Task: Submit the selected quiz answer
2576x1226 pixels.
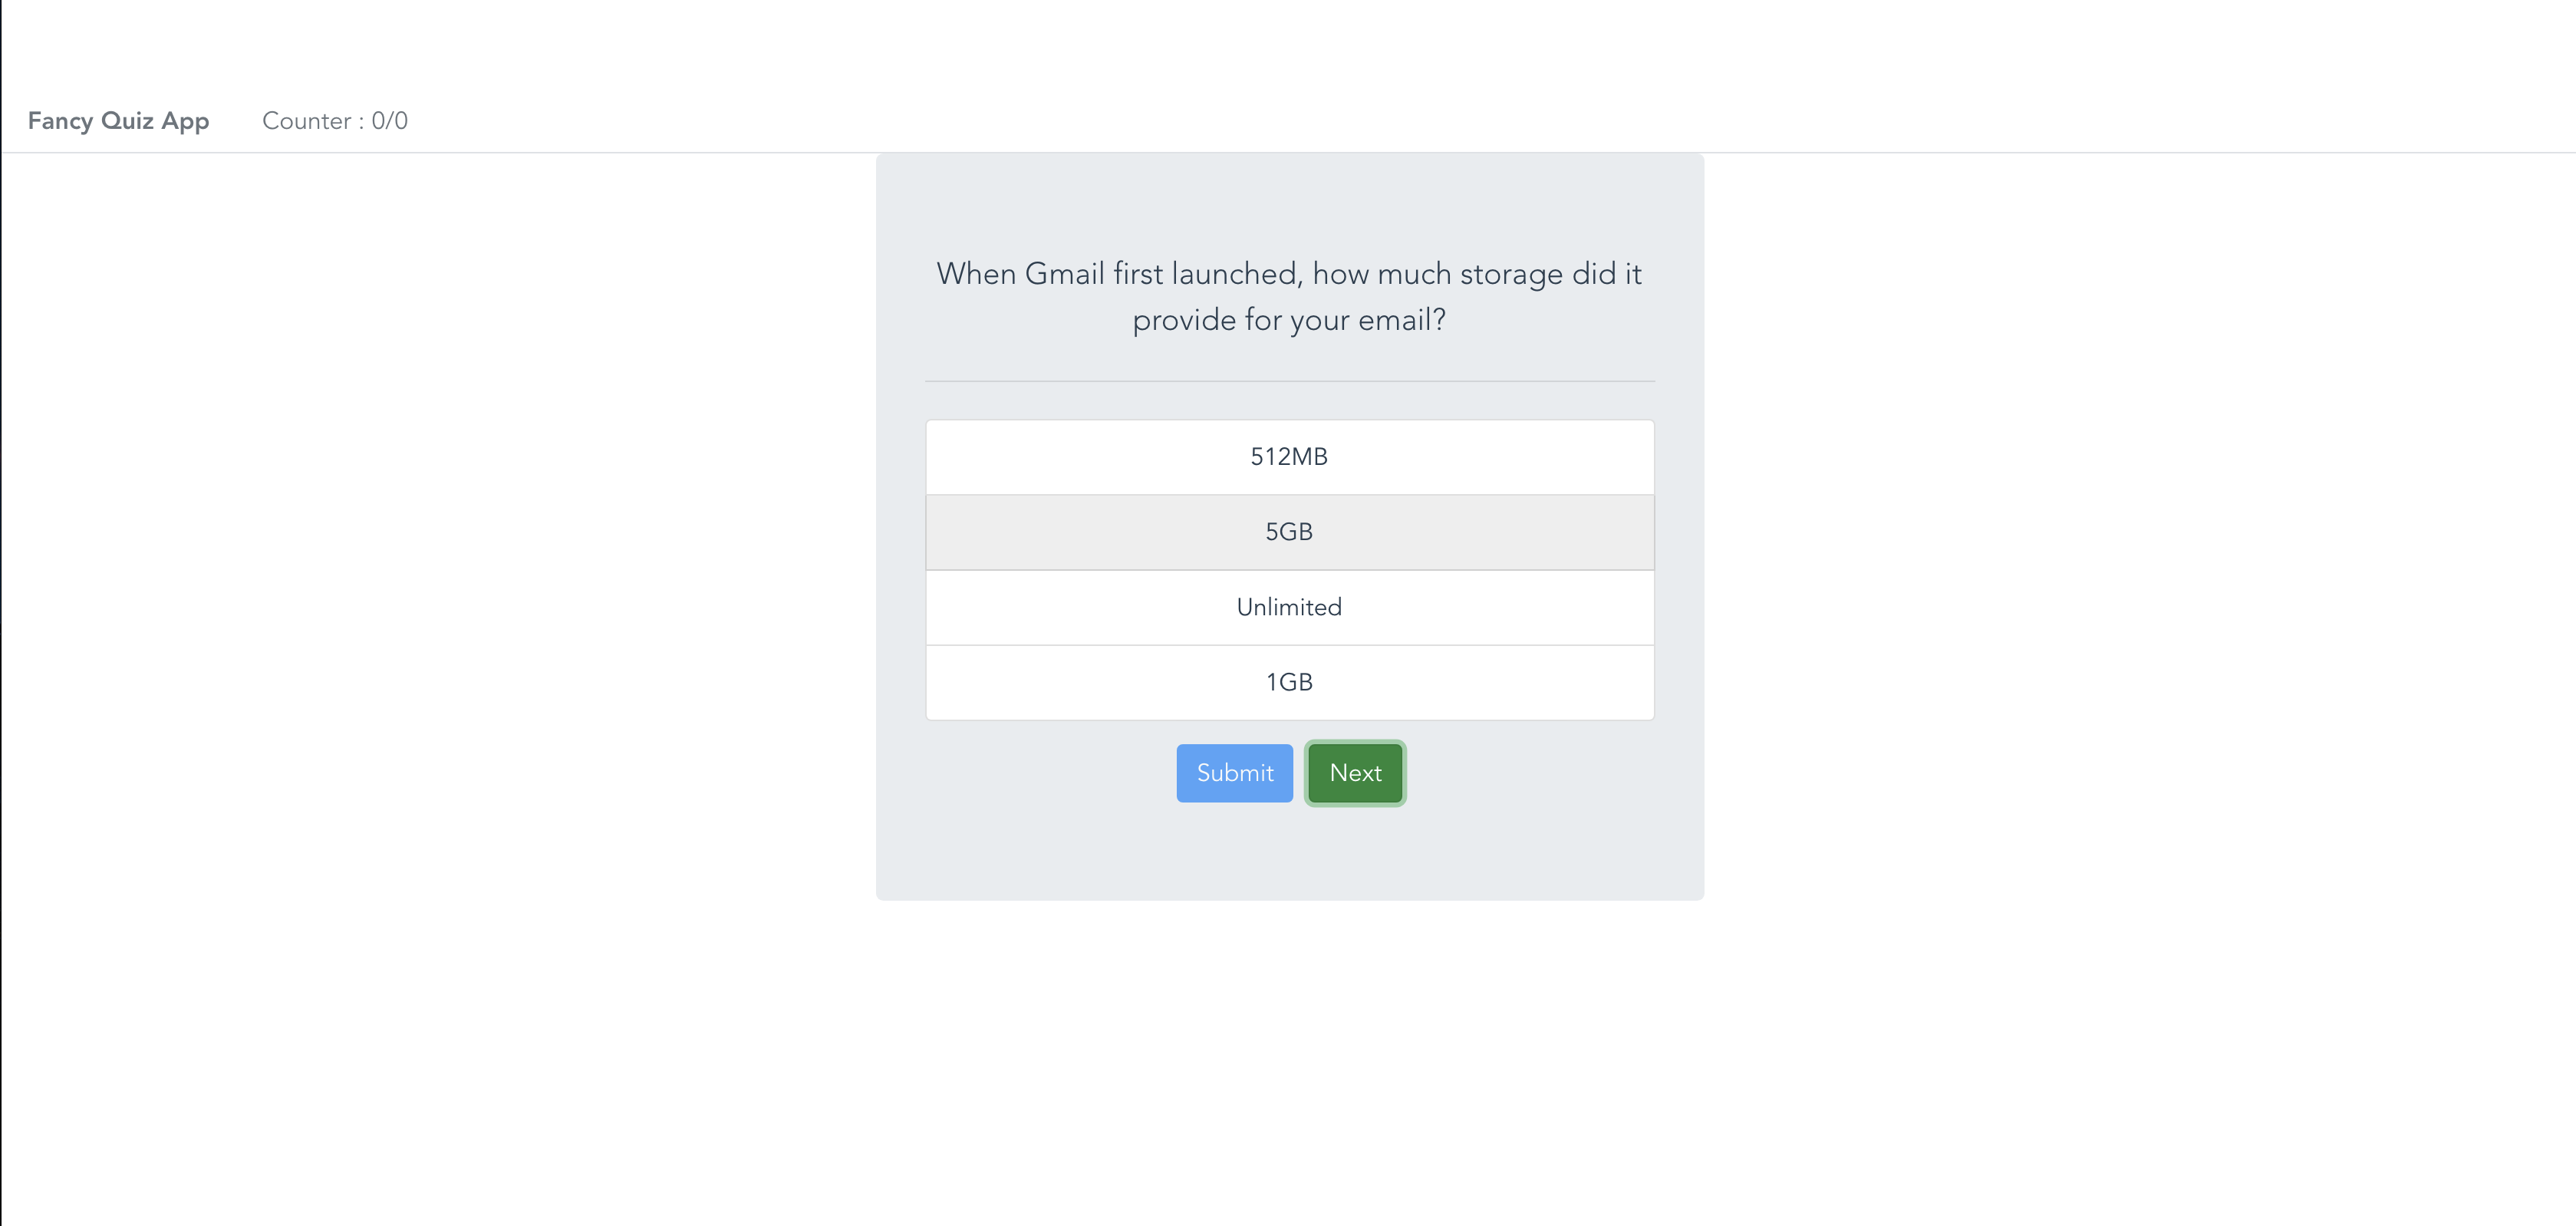Action: (1234, 773)
